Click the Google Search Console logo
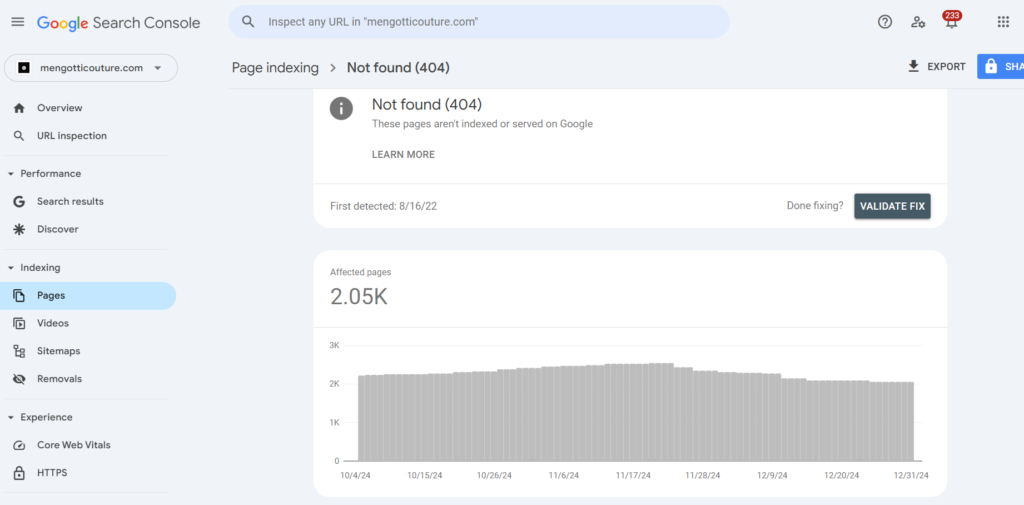 point(118,22)
